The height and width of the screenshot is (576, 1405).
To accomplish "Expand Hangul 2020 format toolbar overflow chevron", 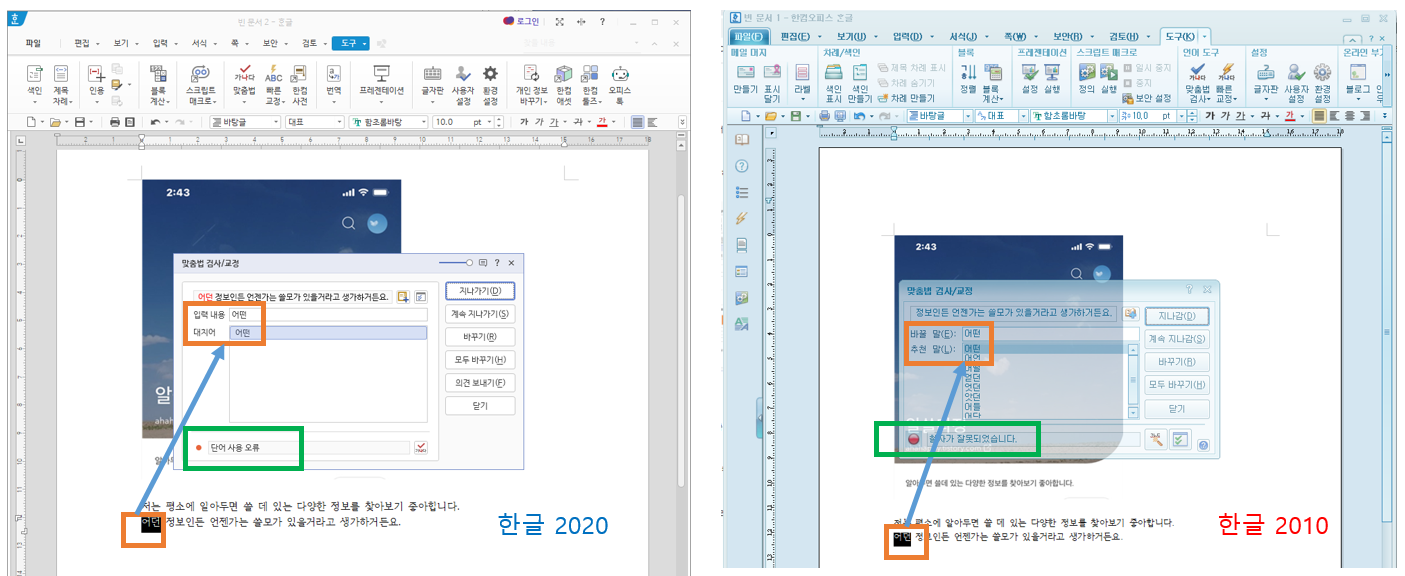I will 682,122.
